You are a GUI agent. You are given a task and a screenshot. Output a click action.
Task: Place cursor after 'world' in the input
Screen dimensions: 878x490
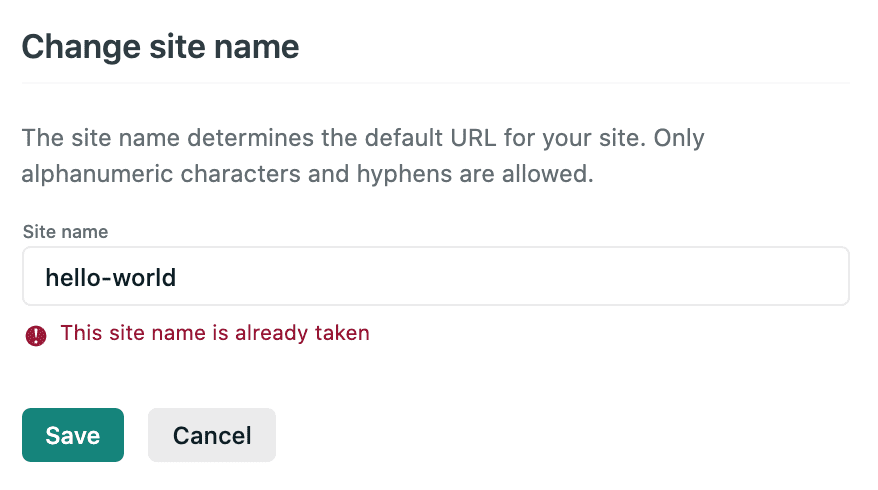click(178, 277)
